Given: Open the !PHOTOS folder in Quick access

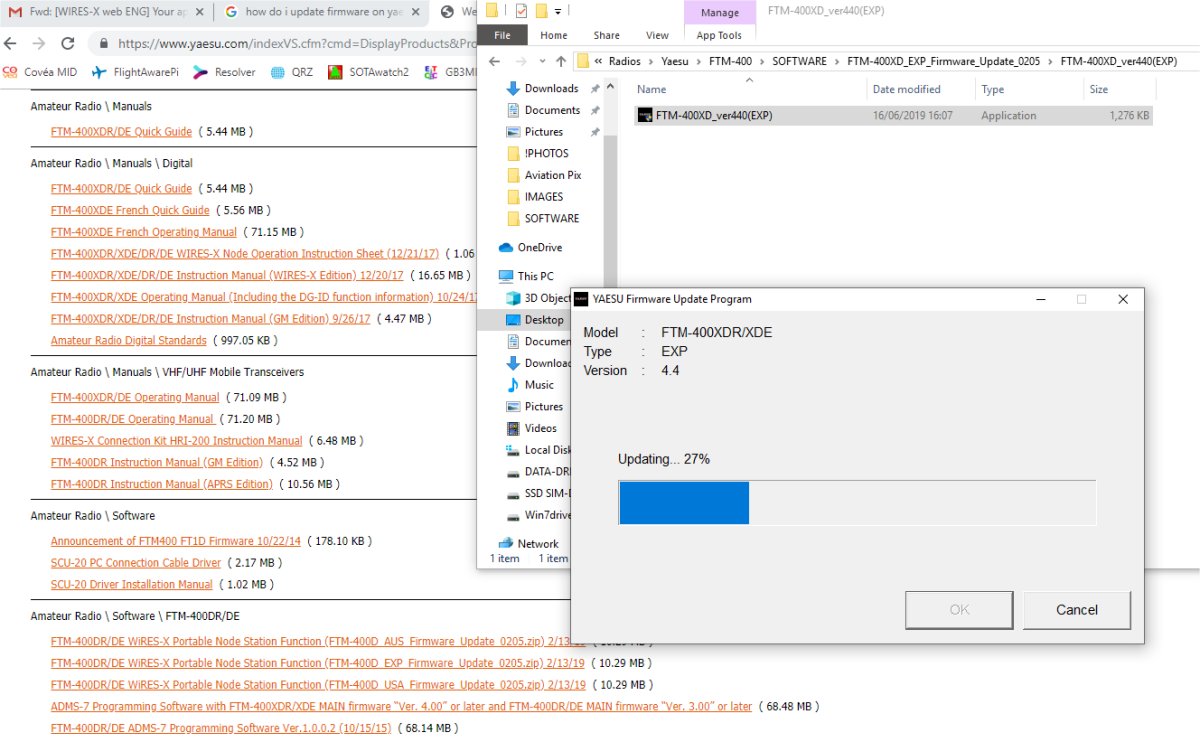Looking at the screenshot, I should pos(537,153).
